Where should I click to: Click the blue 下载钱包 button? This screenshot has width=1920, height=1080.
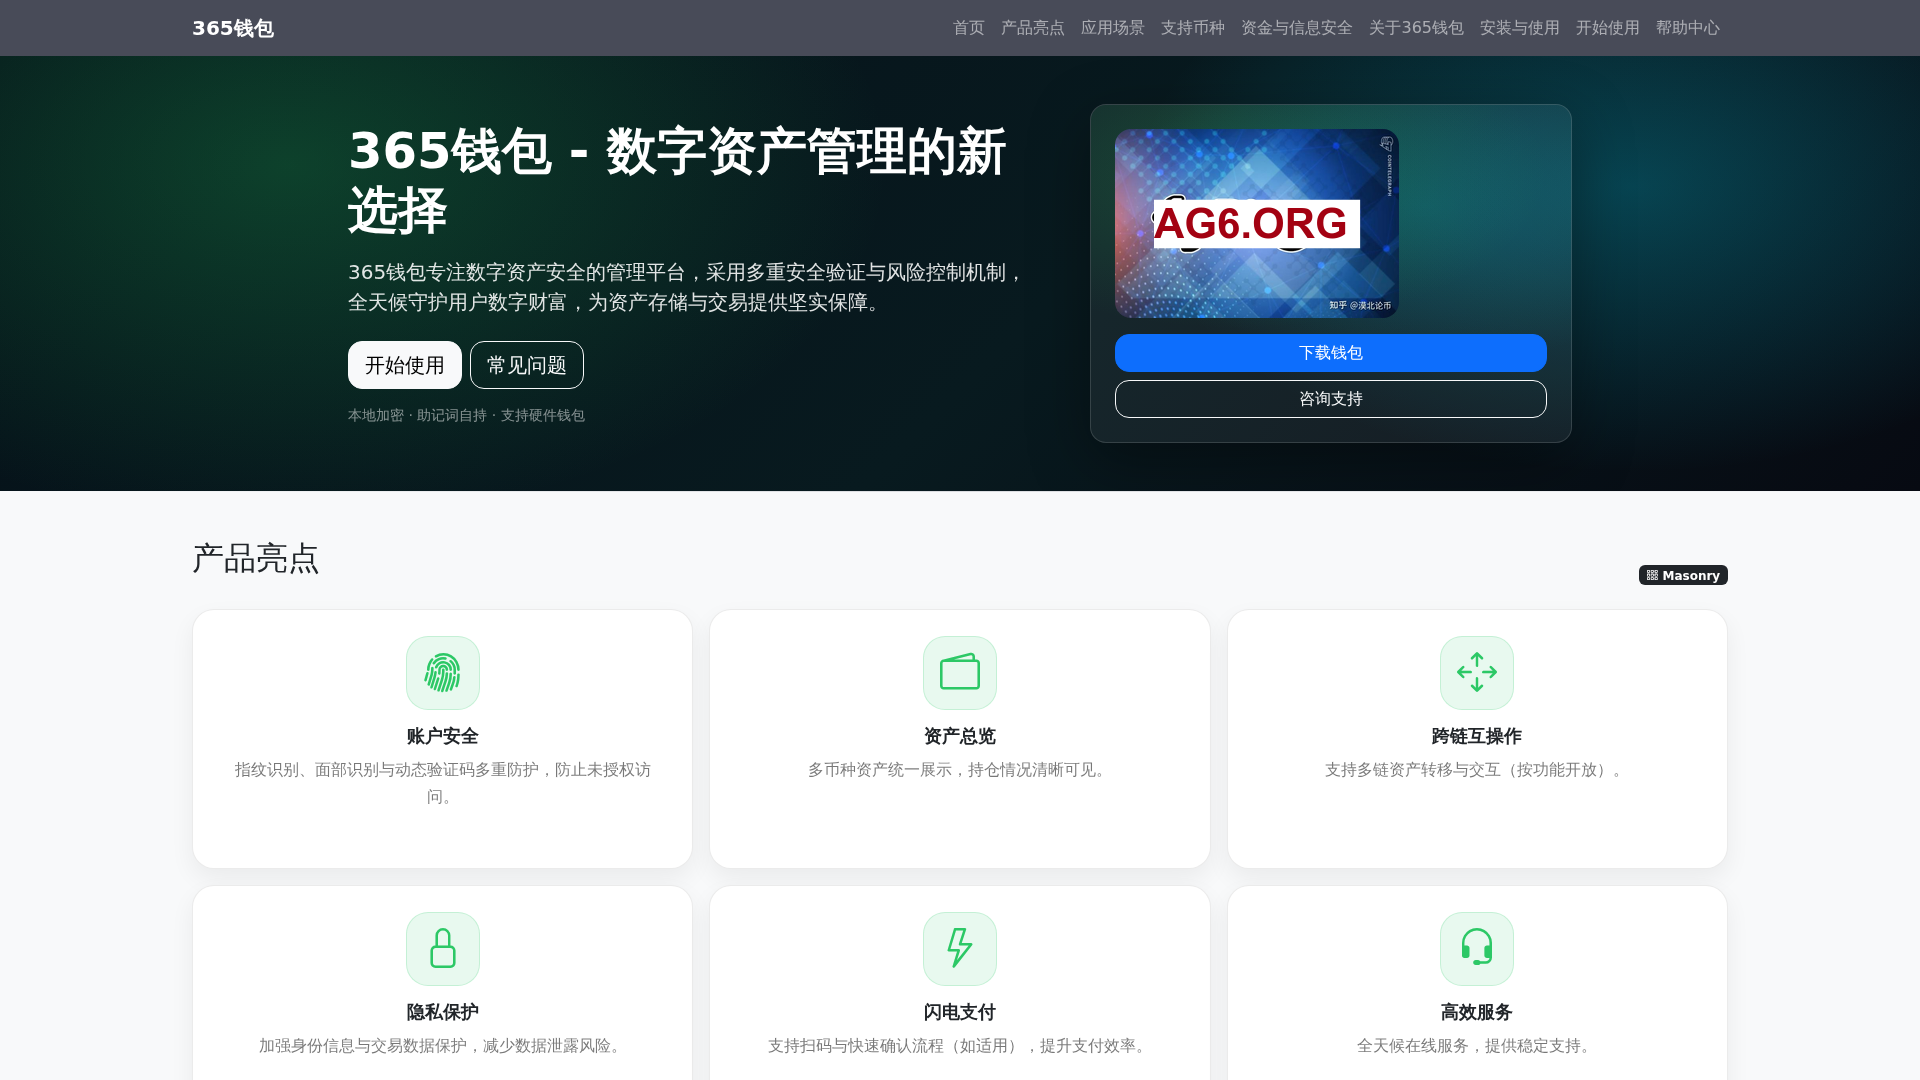(x=1331, y=353)
